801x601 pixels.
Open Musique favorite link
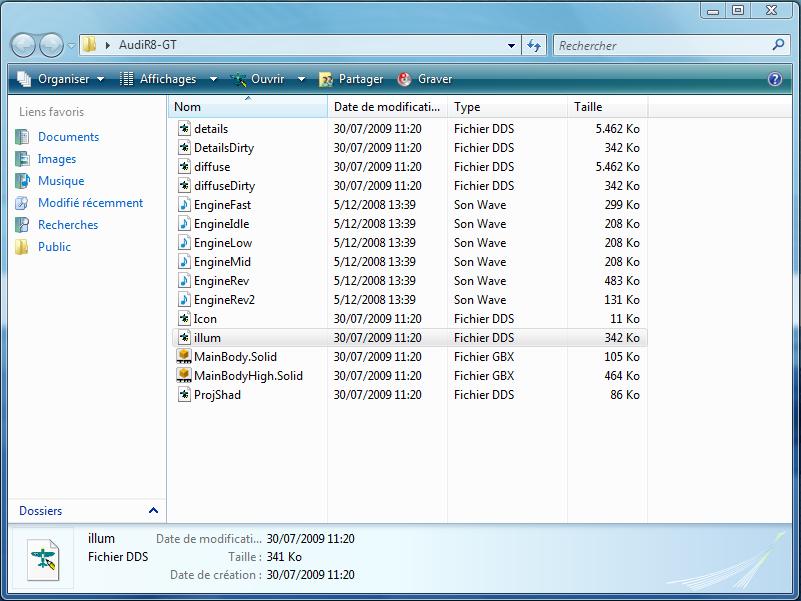(x=61, y=181)
